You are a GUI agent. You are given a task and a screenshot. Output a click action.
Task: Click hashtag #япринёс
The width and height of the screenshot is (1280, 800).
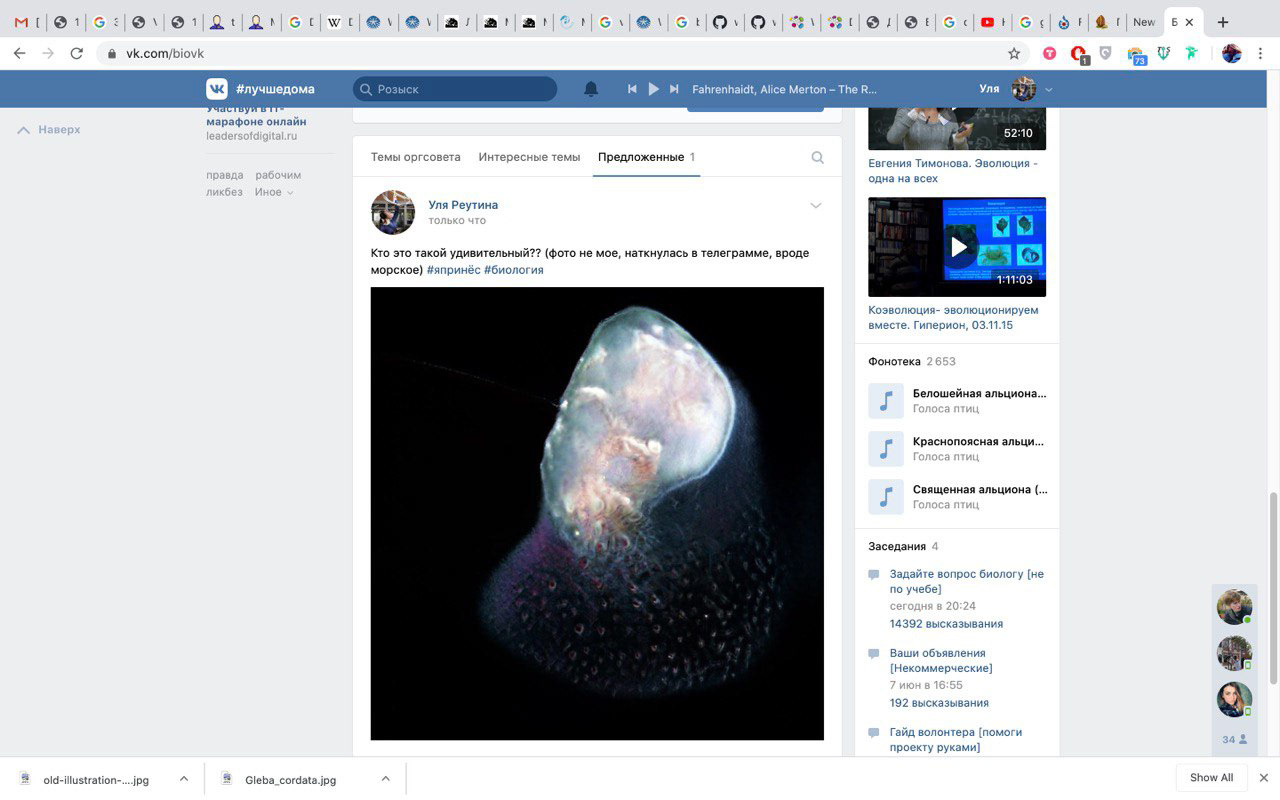coord(452,270)
